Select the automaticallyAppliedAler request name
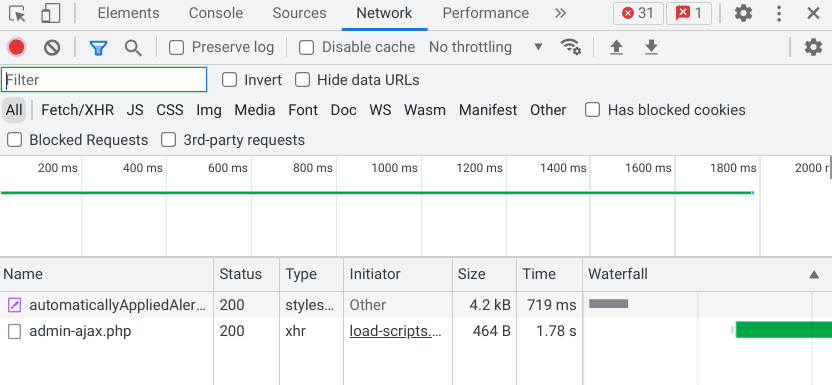Image resolution: width=832 pixels, height=385 pixels. [117, 305]
